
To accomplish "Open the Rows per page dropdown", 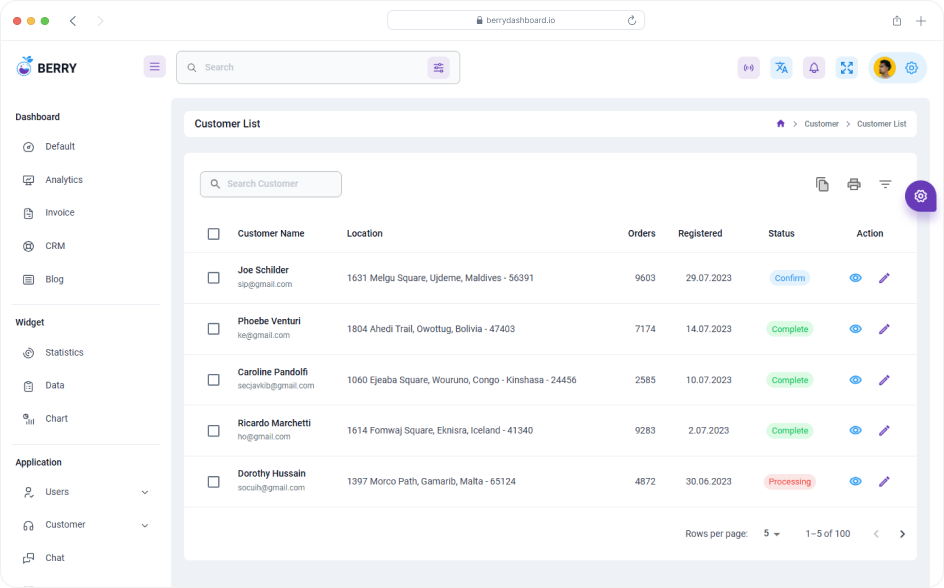I will tap(770, 533).
